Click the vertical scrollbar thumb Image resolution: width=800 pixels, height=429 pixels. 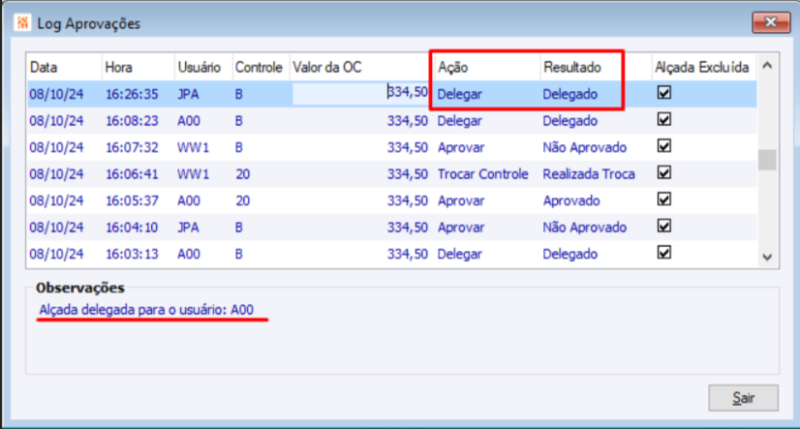coord(767,160)
